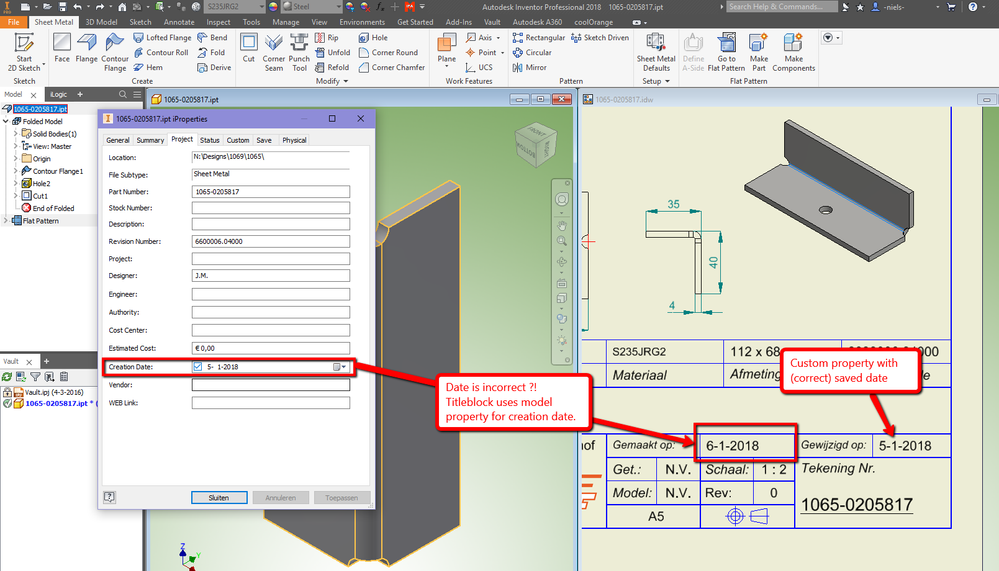The width and height of the screenshot is (999, 571).
Task: Select the Circular pattern tool
Action: [x=532, y=52]
